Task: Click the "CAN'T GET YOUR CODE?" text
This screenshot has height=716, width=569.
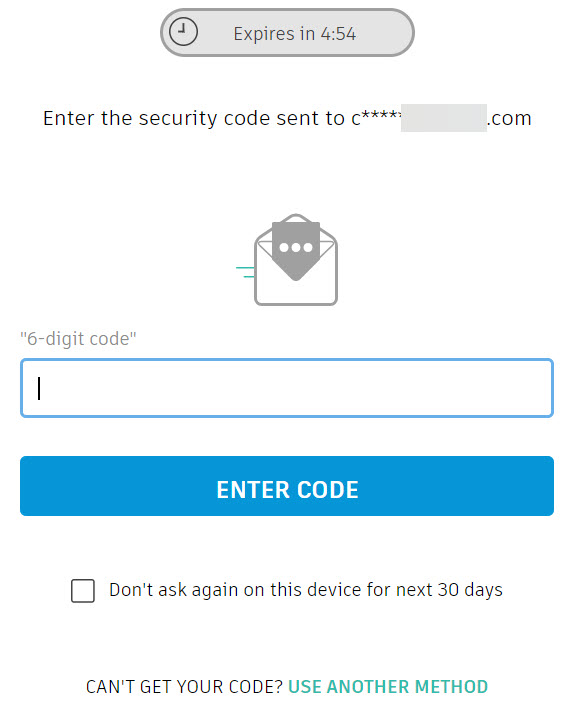Action: tap(184, 687)
